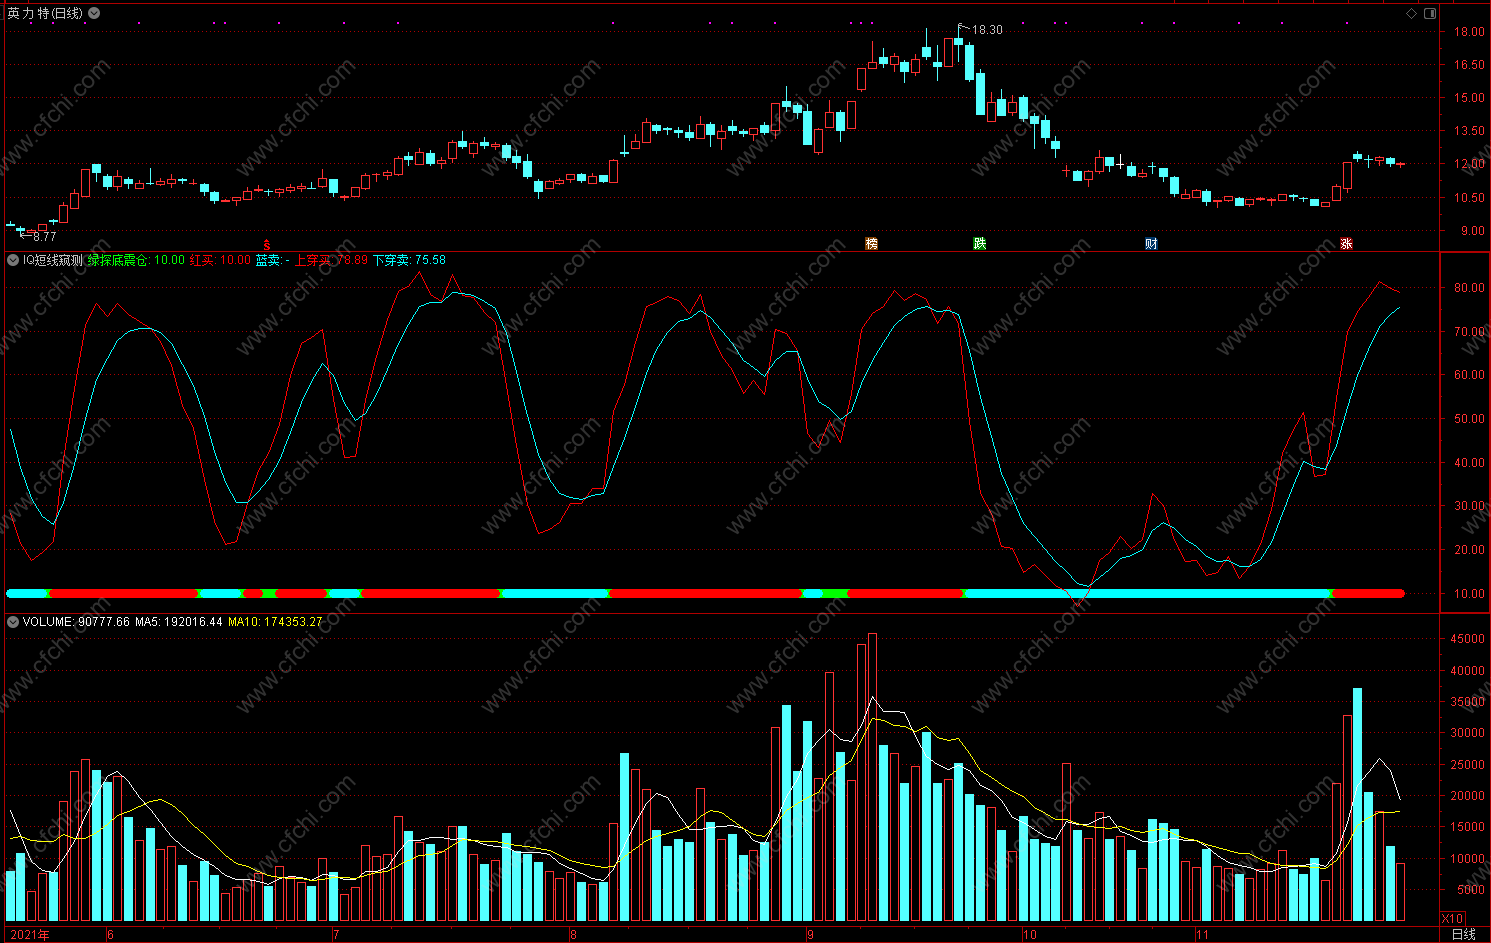Click month 6 on the time axis
Viewport: 1491px width, 943px height.
point(110,935)
